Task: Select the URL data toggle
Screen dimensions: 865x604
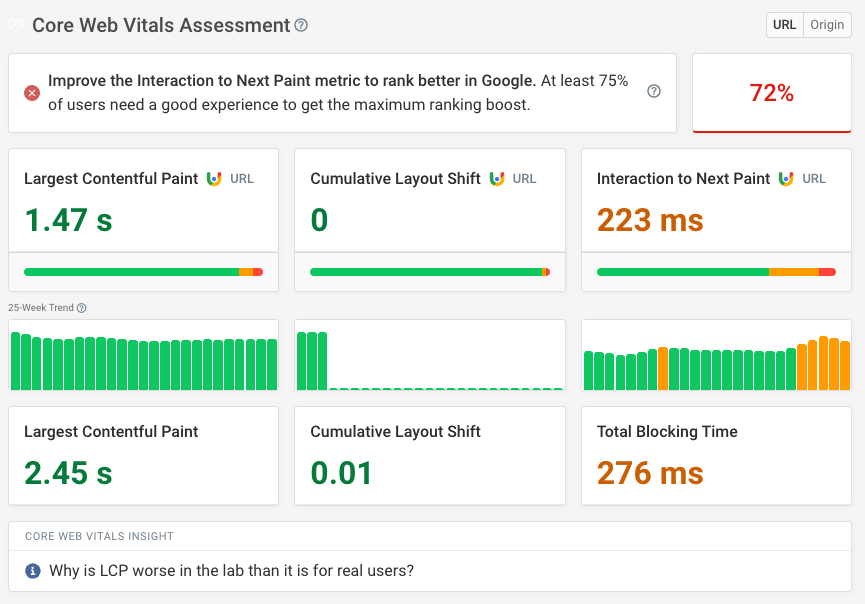Action: (x=784, y=24)
